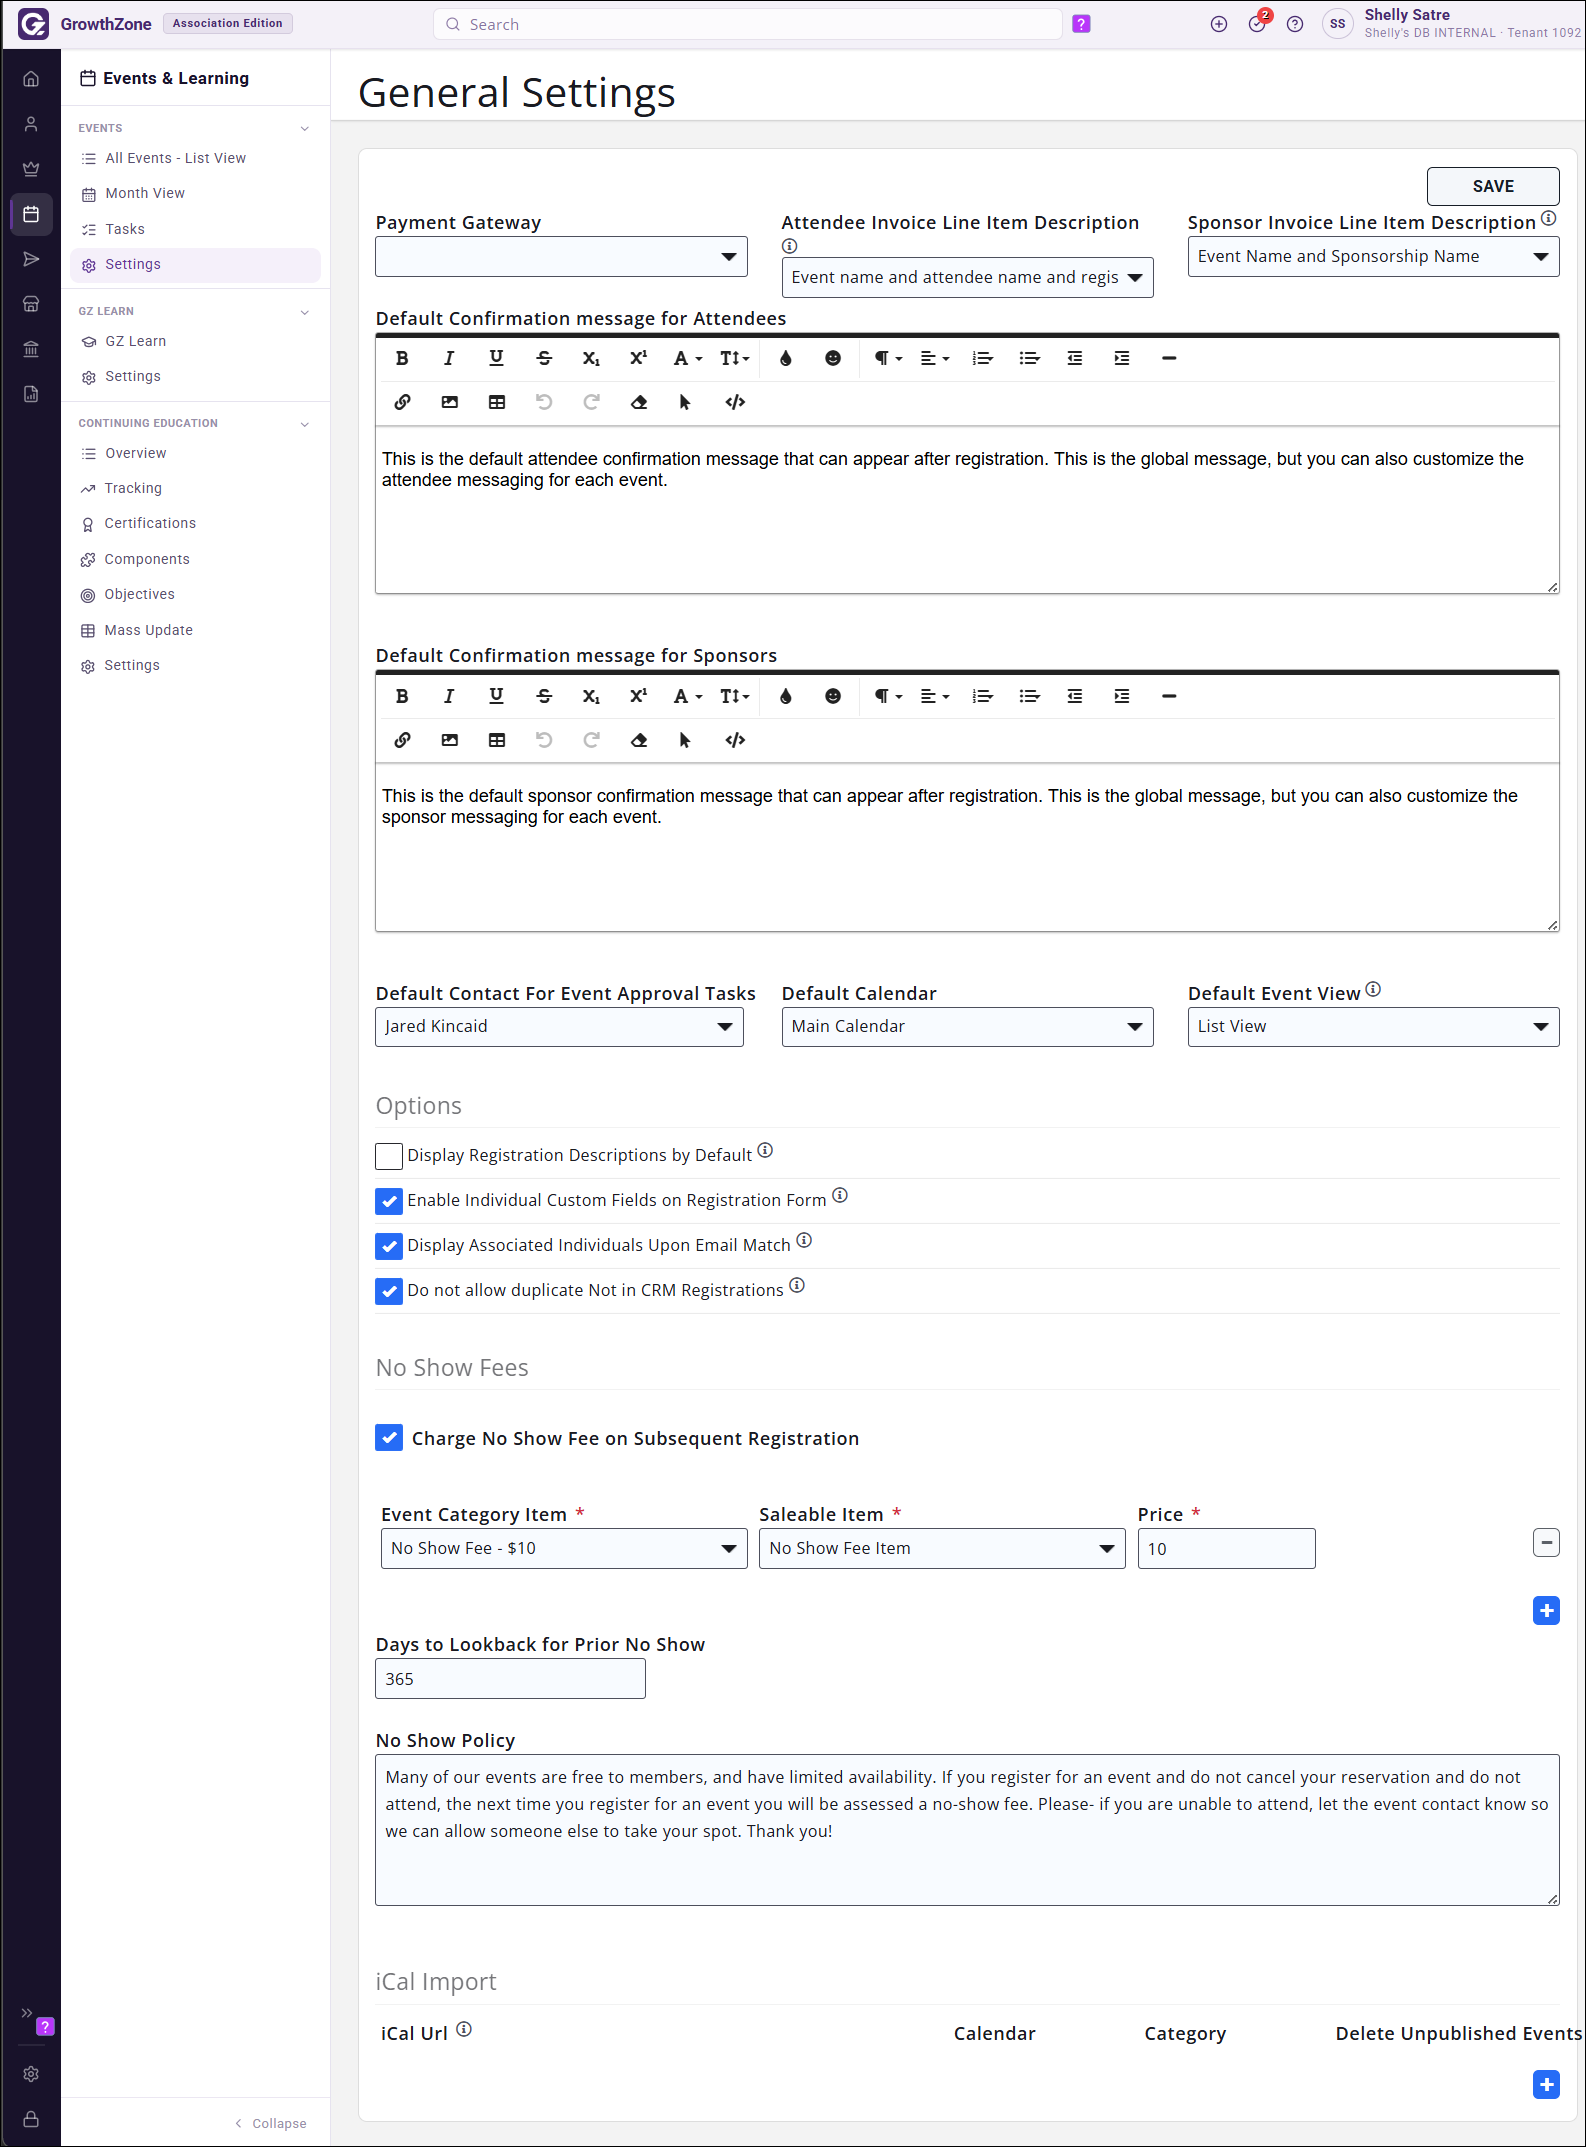Click the quick add plus icon in the header
Image resolution: width=1586 pixels, height=2147 pixels.
tap(1218, 24)
